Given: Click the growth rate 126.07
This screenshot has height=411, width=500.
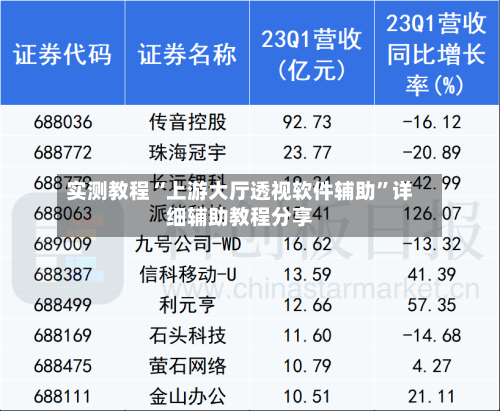Looking at the screenshot, I should [x=432, y=213].
